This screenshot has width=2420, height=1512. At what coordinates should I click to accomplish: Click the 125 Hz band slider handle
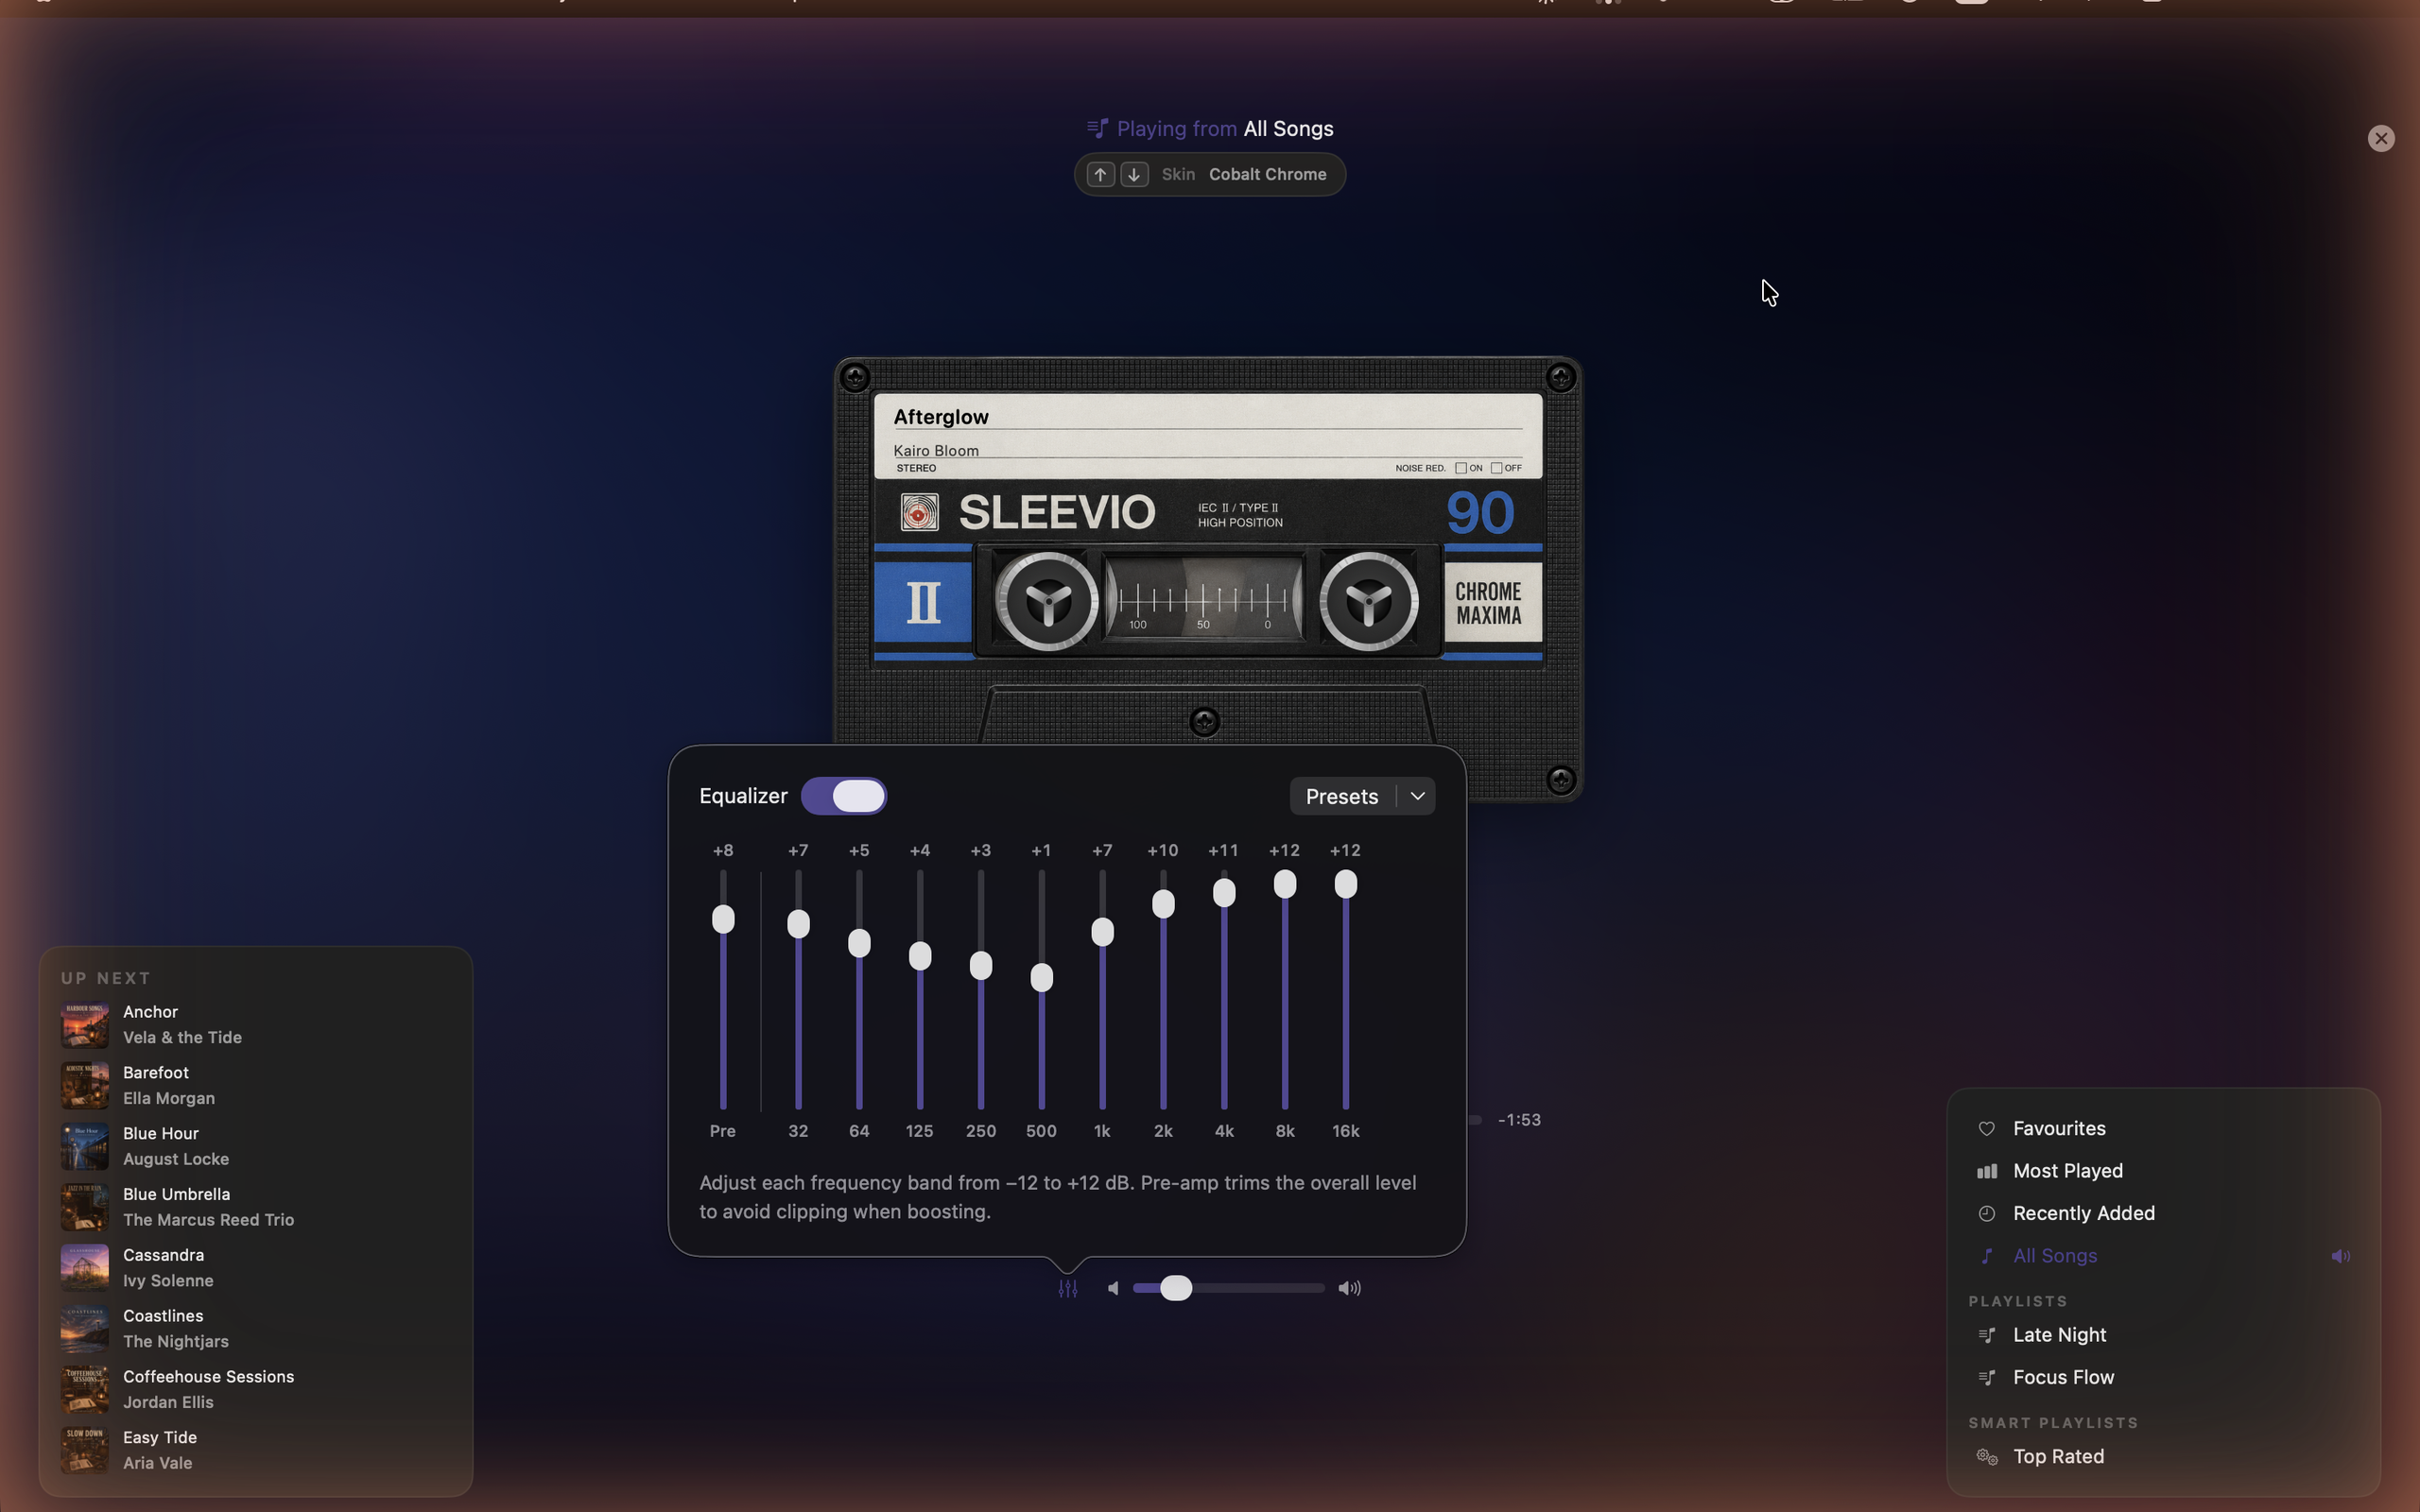(920, 956)
